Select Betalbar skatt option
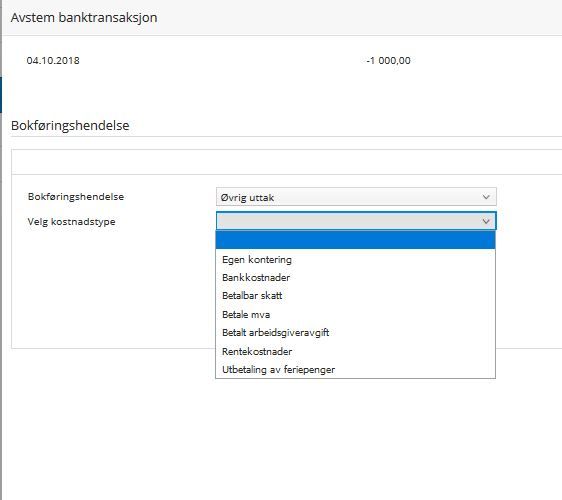562x500 pixels. (x=355, y=296)
